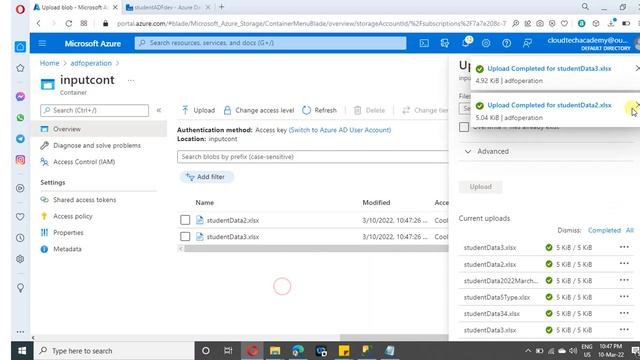Click the Opera home sidebar icon
This screenshot has height=360, width=640.
point(20,47)
